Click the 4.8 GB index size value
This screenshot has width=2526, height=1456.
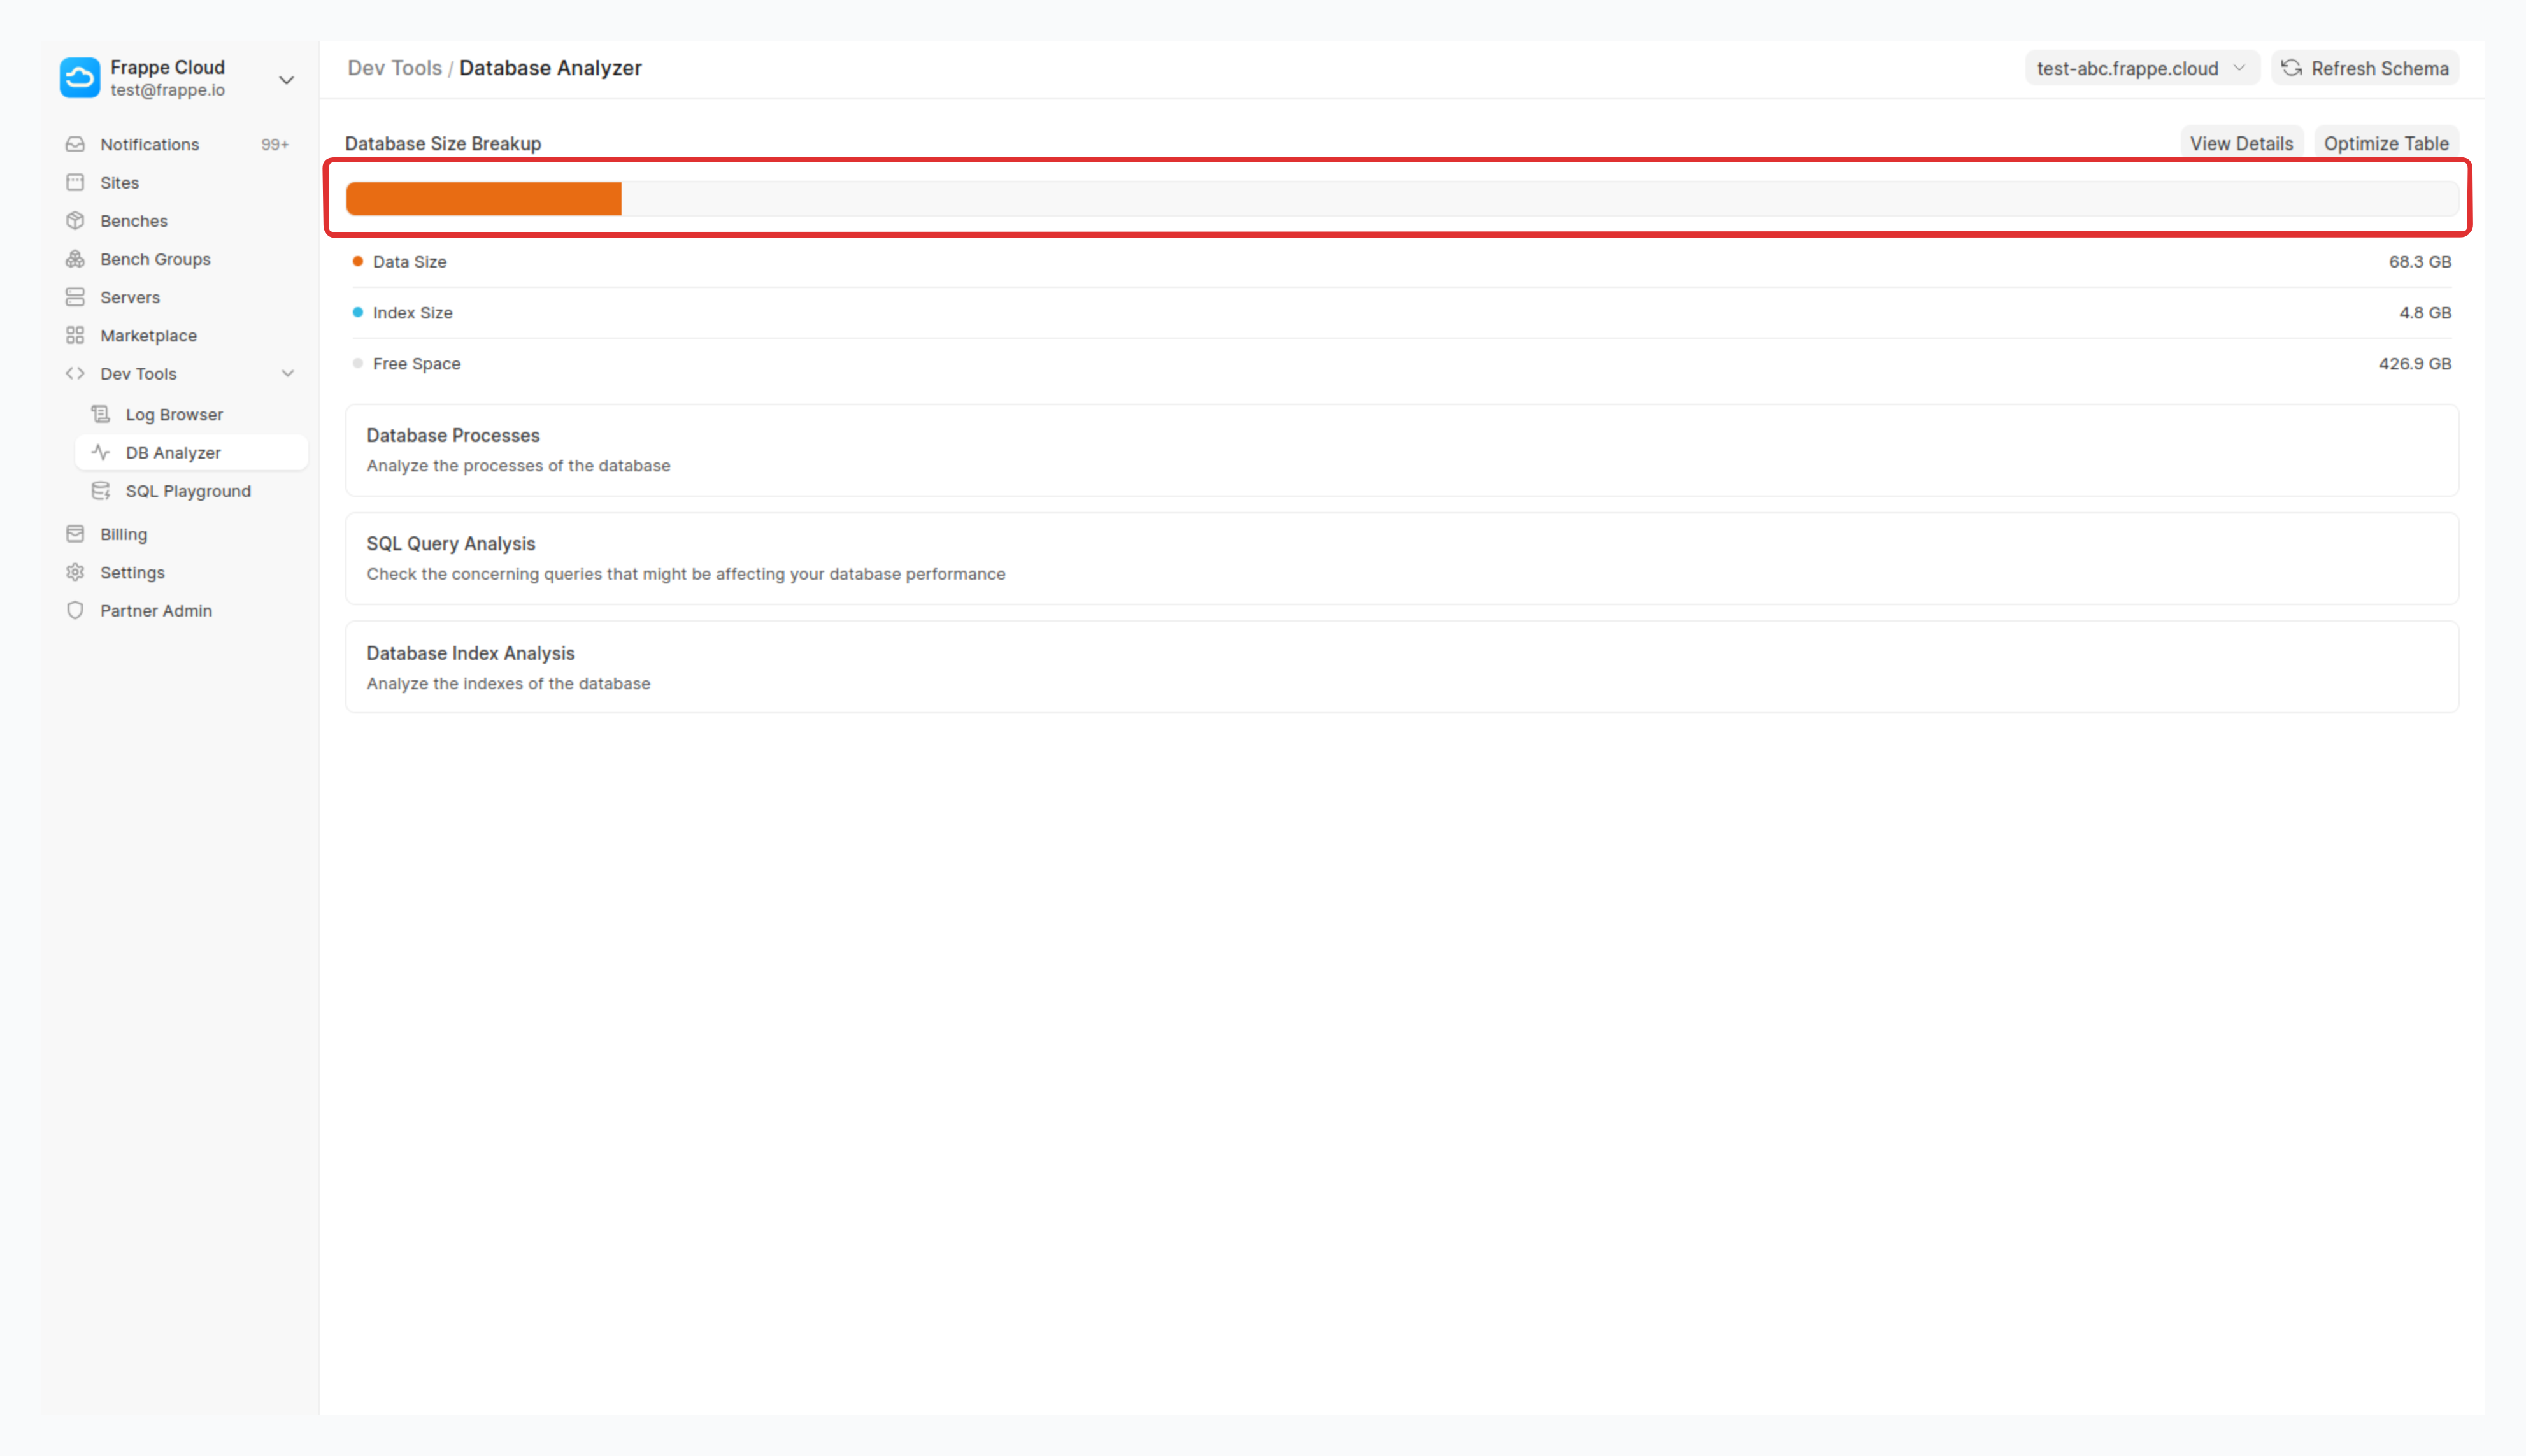tap(2424, 312)
